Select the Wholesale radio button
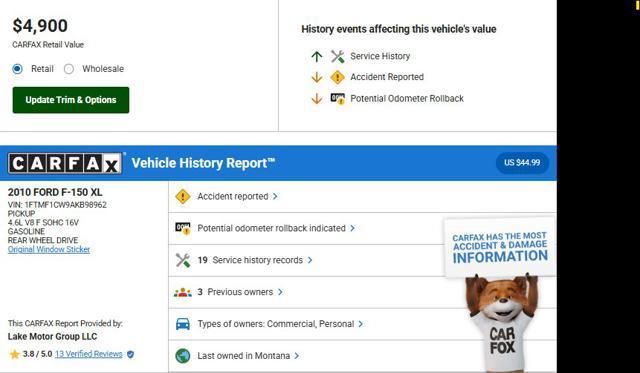The width and height of the screenshot is (640, 373). point(69,69)
